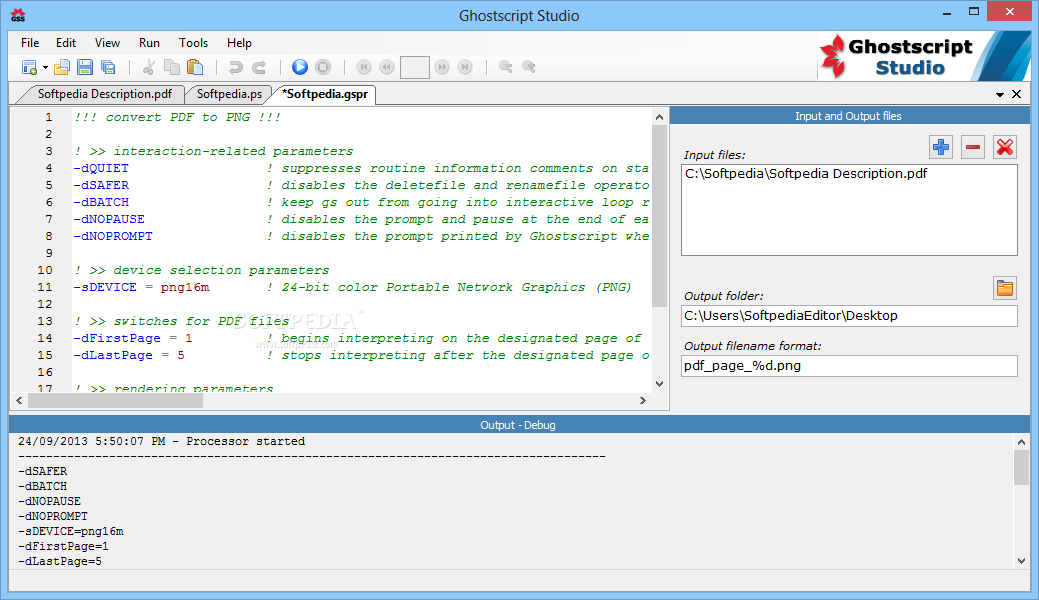The image size is (1039, 600).
Task: Click the Input and Output files header
Action: [848, 116]
